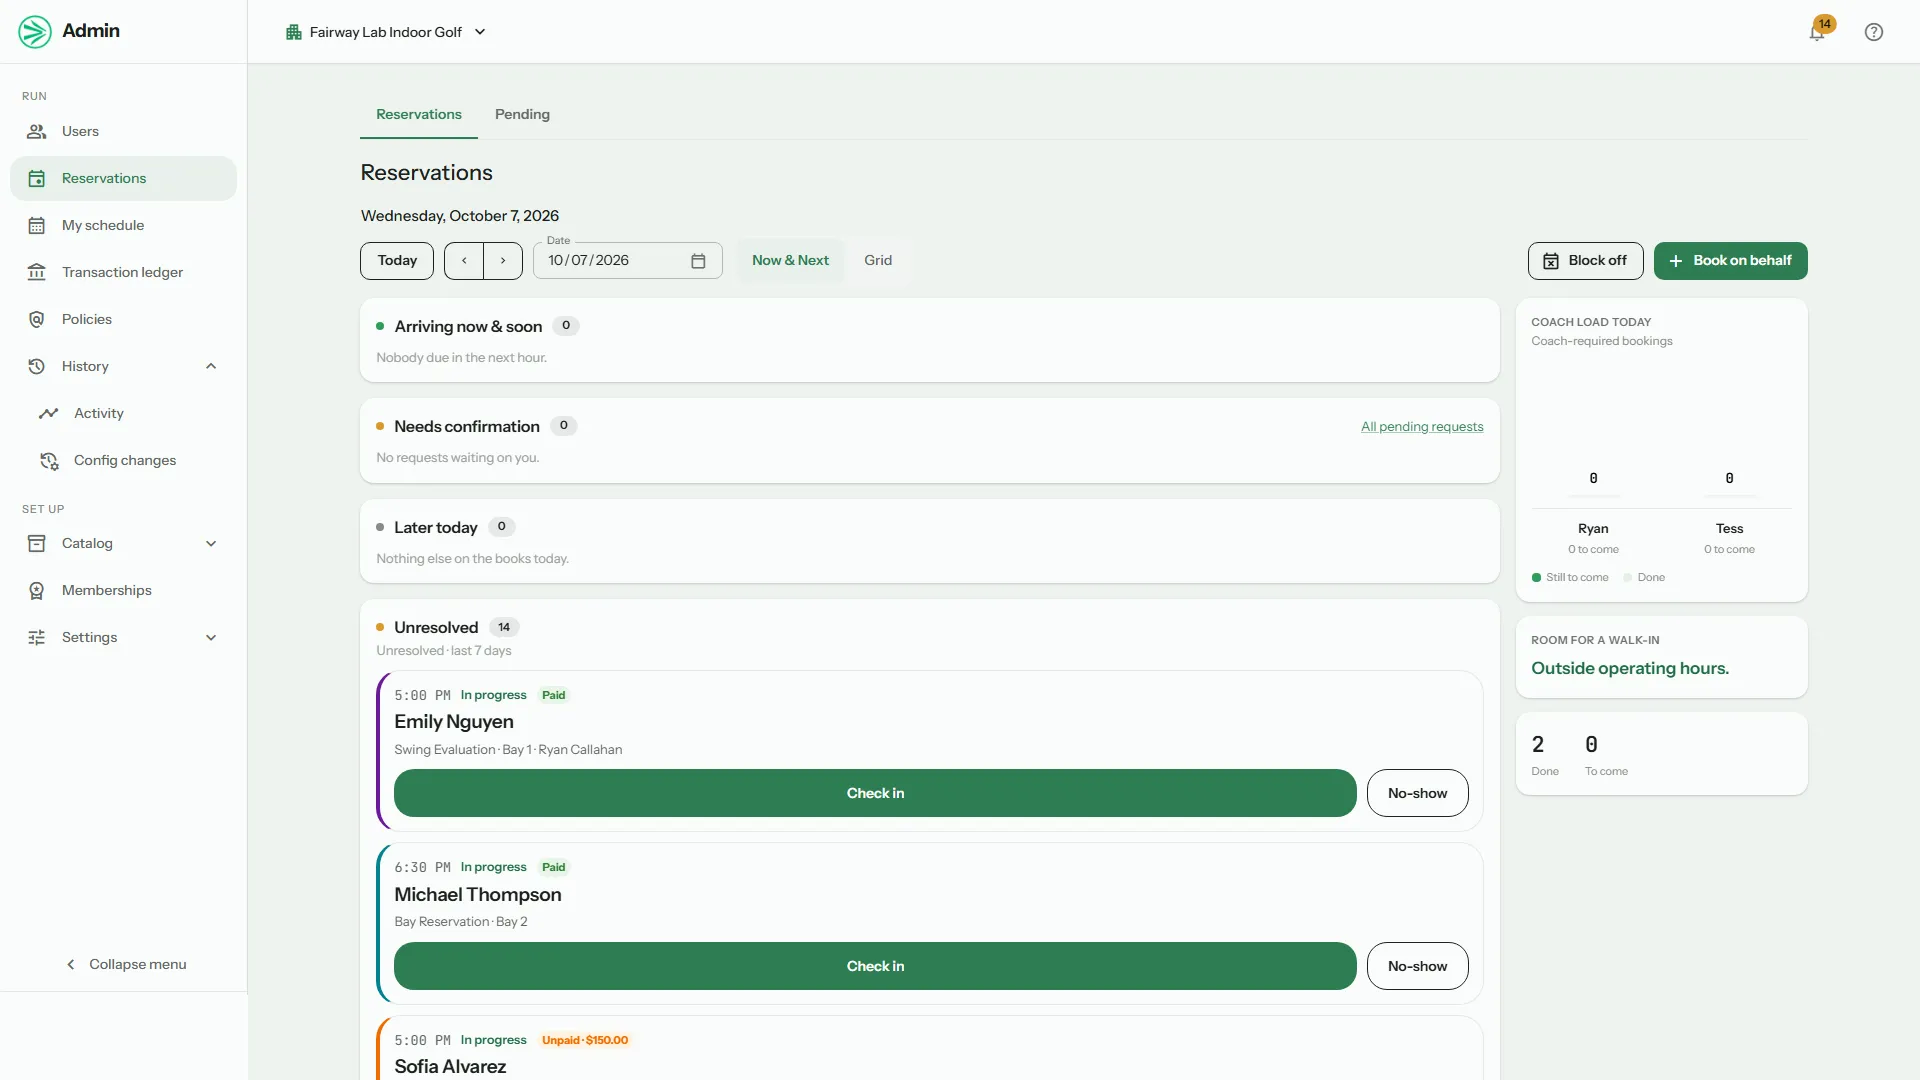The width and height of the screenshot is (1920, 1080).
Task: Click Swing Evaluation · Bay 1 · Ryan Callahan text
Action: (x=508, y=749)
